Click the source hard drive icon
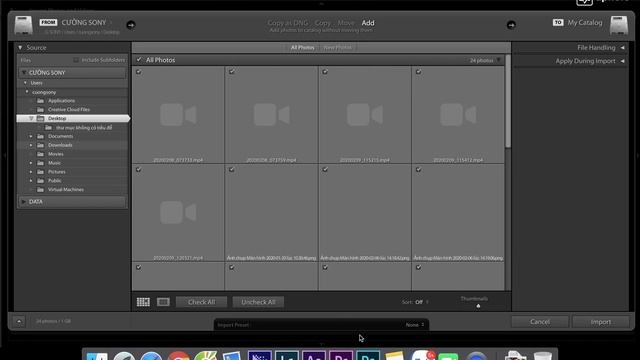Image resolution: width=640 pixels, height=360 pixels. coord(23,25)
